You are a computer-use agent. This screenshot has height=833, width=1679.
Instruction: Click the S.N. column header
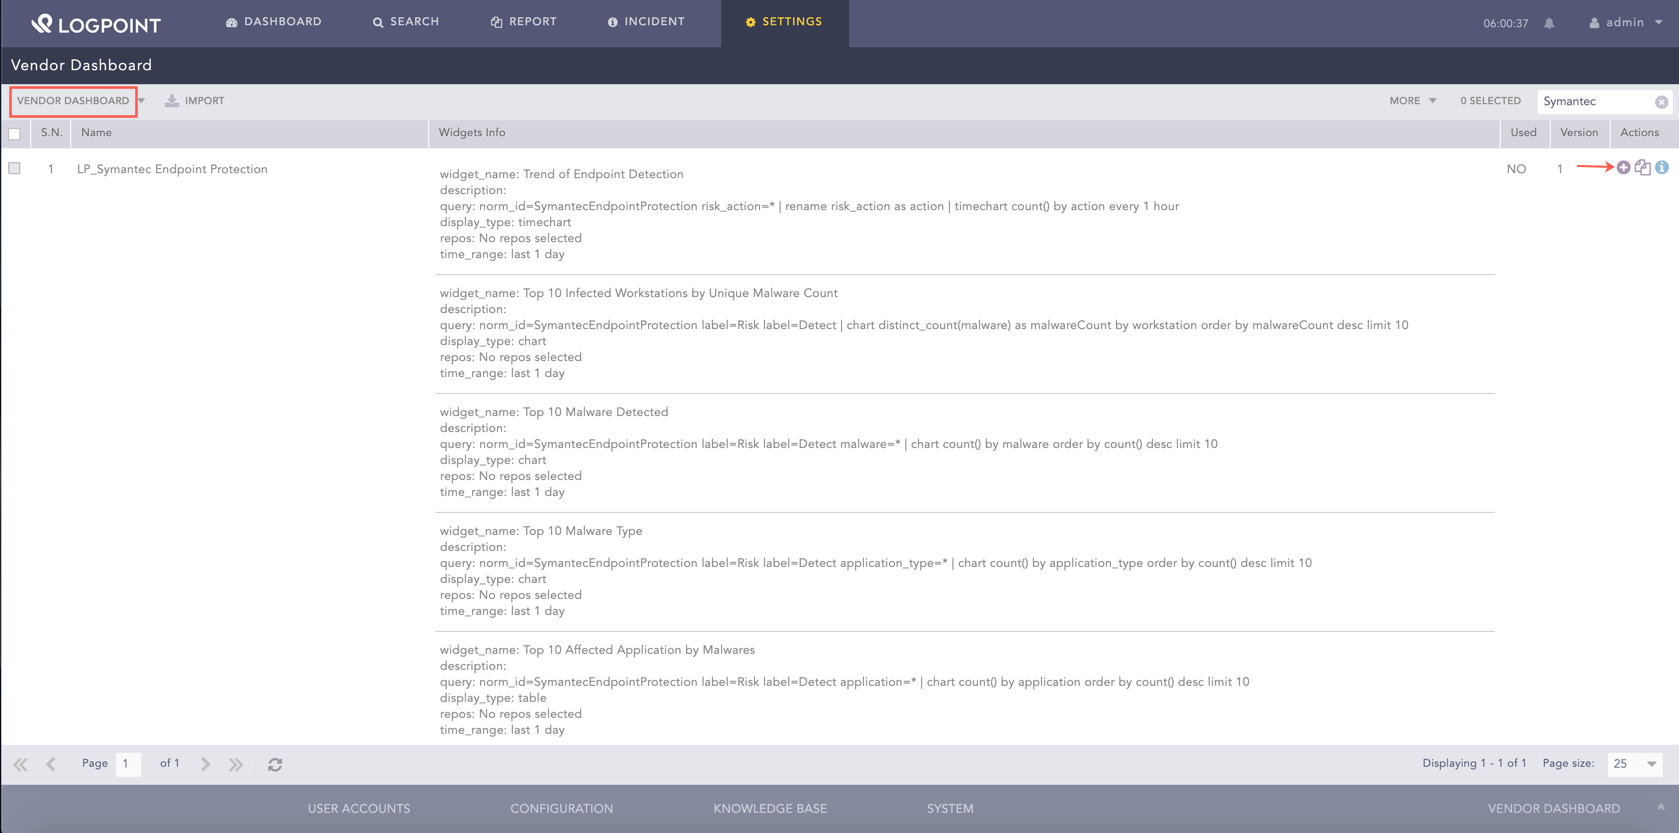tap(51, 133)
